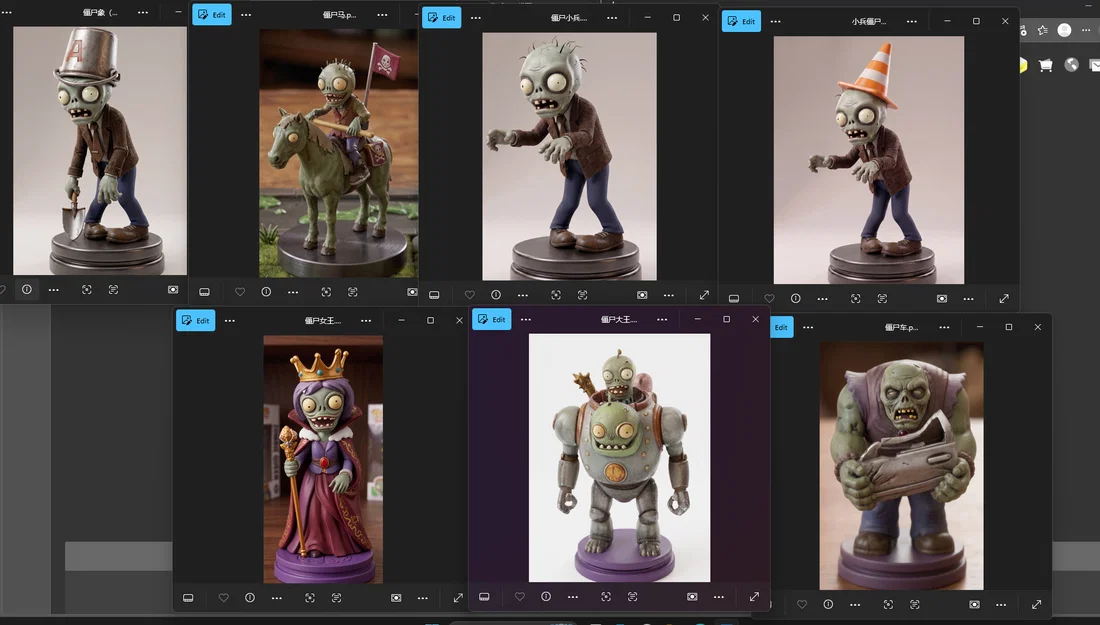Image resolution: width=1100 pixels, height=625 pixels.
Task: Click the globe icon in browser toolbar
Action: [1071, 65]
